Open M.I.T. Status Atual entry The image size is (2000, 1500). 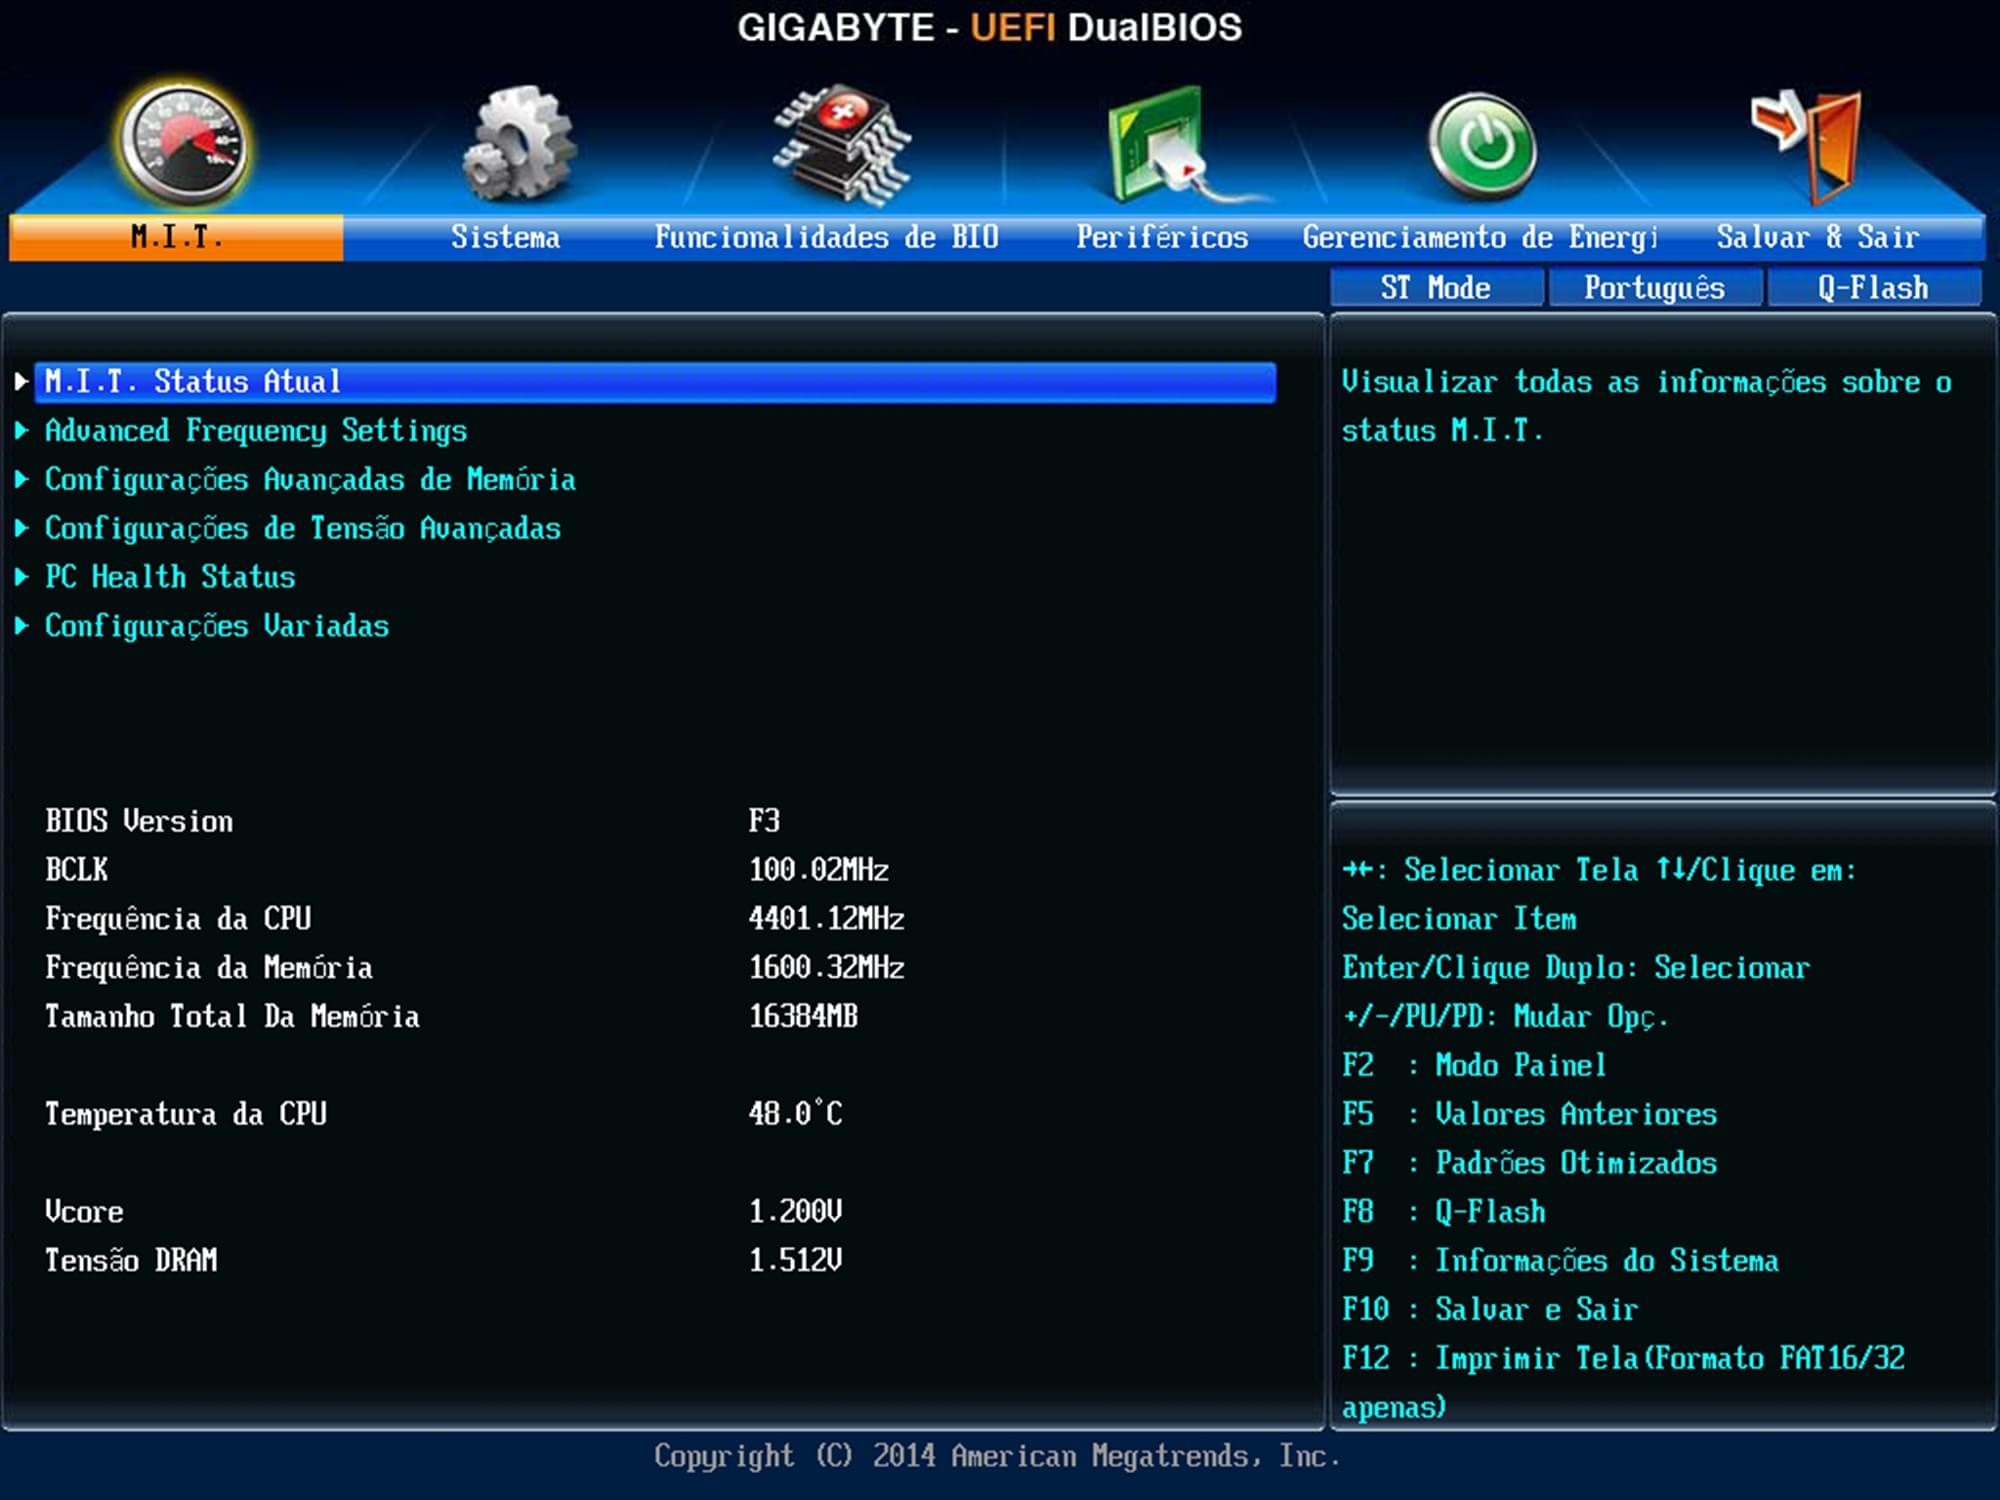click(x=655, y=382)
